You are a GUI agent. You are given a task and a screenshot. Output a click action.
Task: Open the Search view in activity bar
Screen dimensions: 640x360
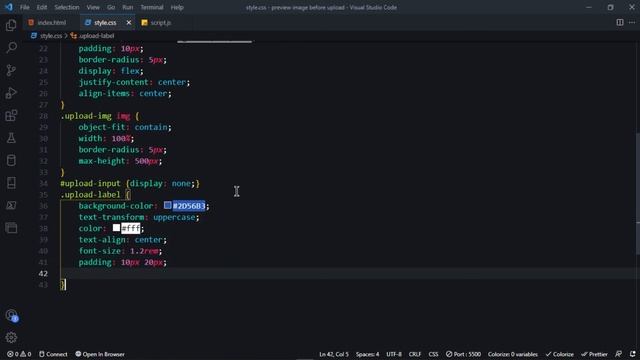[11, 47]
